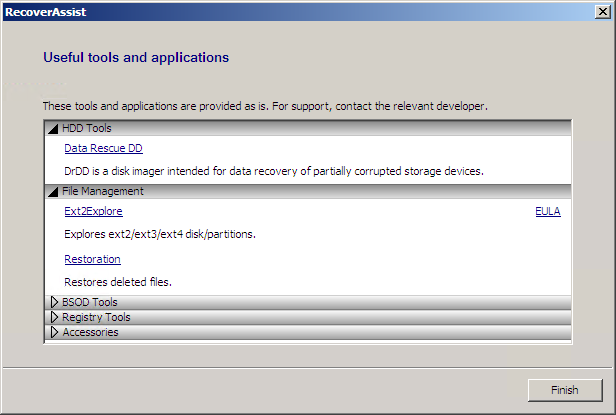
Task: Launch the Ext2Explore tool link
Action: tap(94, 211)
